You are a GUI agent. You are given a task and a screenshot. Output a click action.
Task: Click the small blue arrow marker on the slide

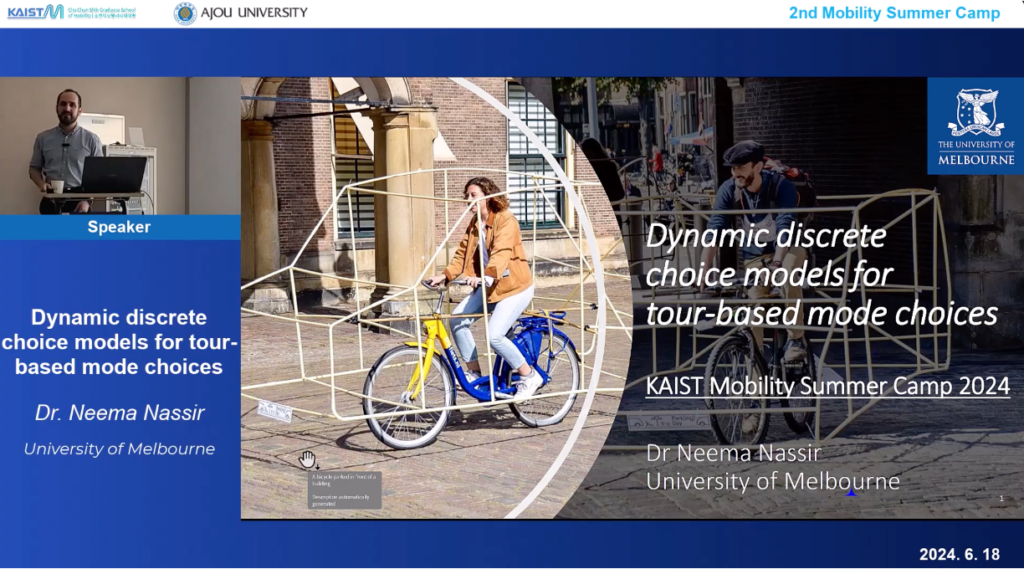851,492
